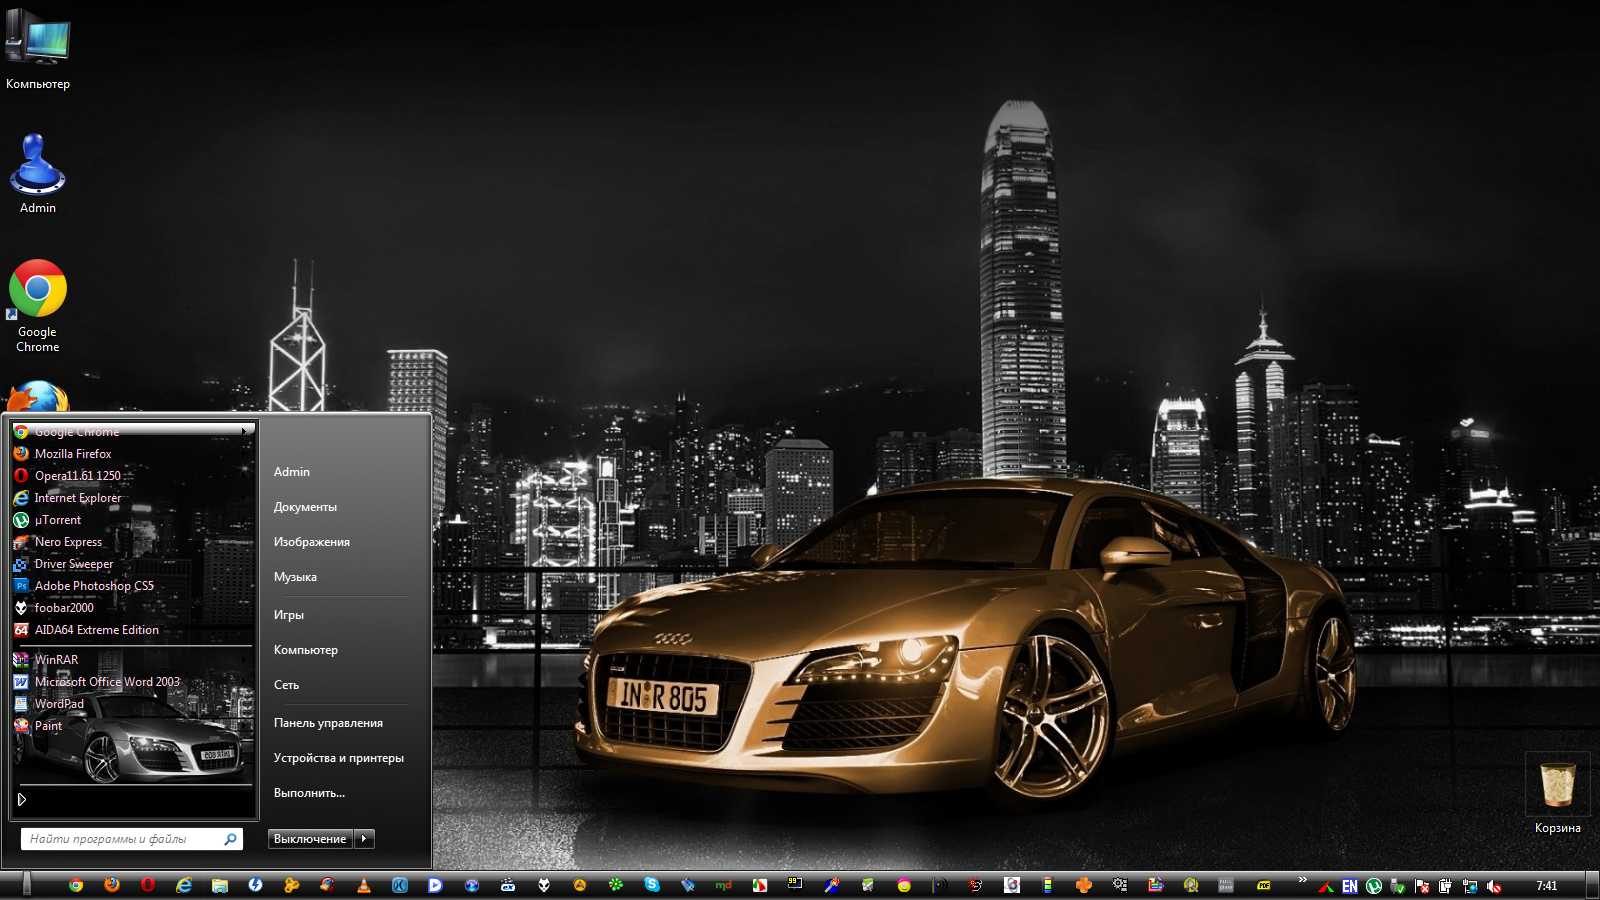Open the Корзина recycle bin icon
This screenshot has width=1600, height=900.
coord(1557,786)
